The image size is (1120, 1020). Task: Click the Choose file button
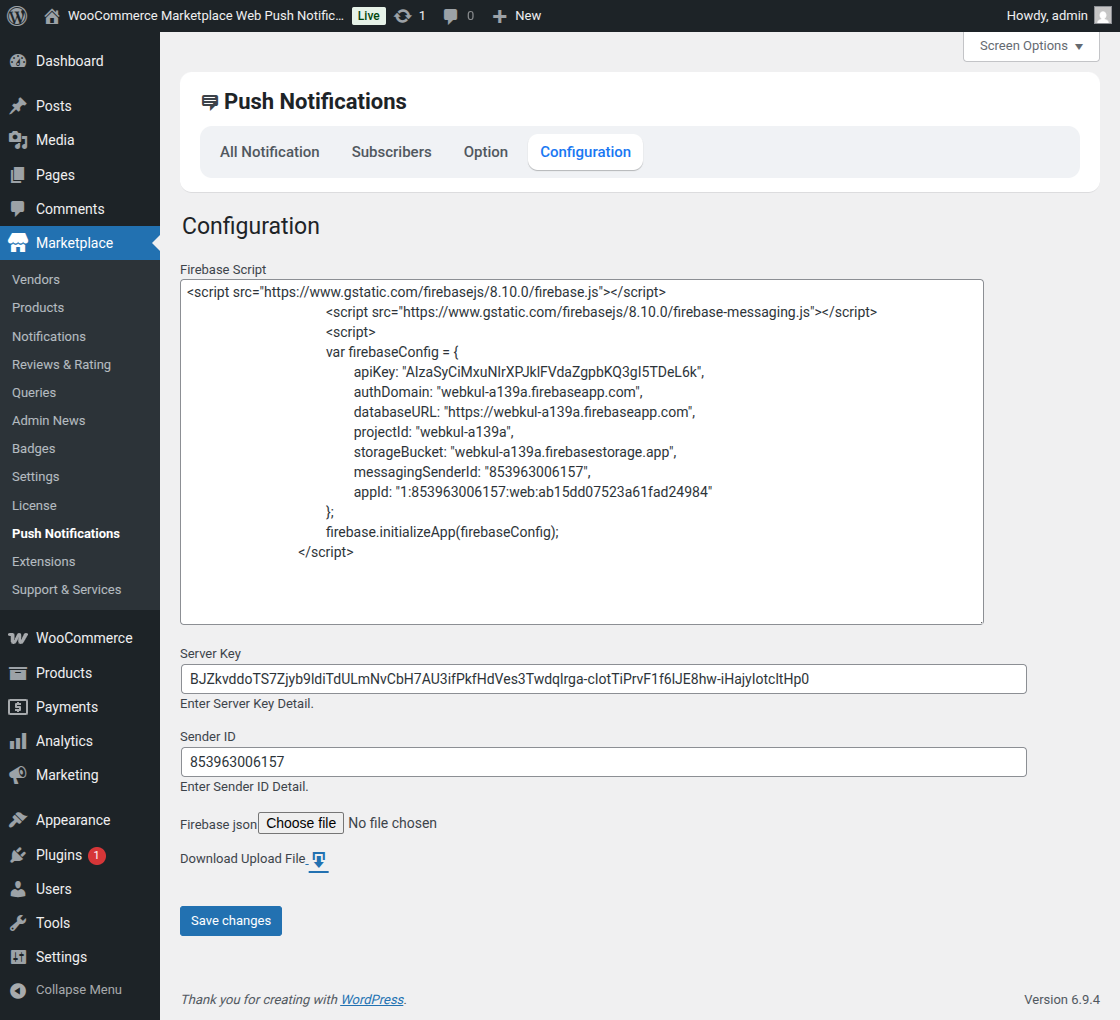301,823
